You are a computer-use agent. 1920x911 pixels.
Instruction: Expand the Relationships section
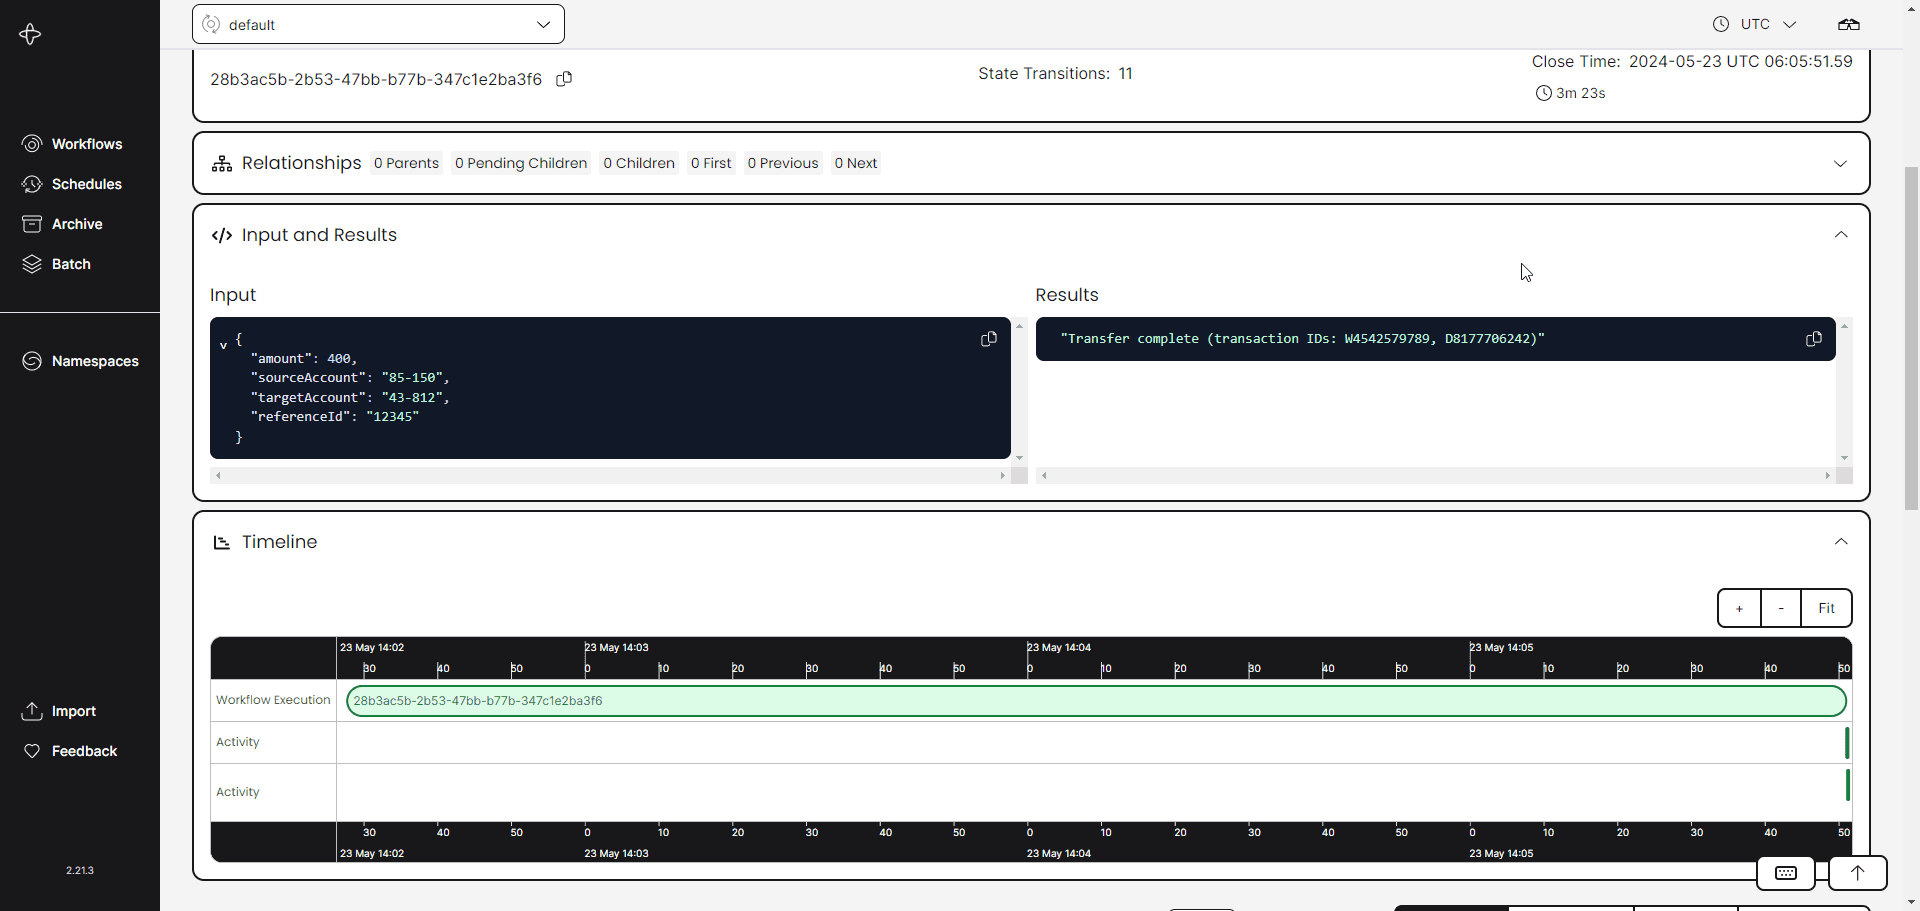click(x=1840, y=163)
